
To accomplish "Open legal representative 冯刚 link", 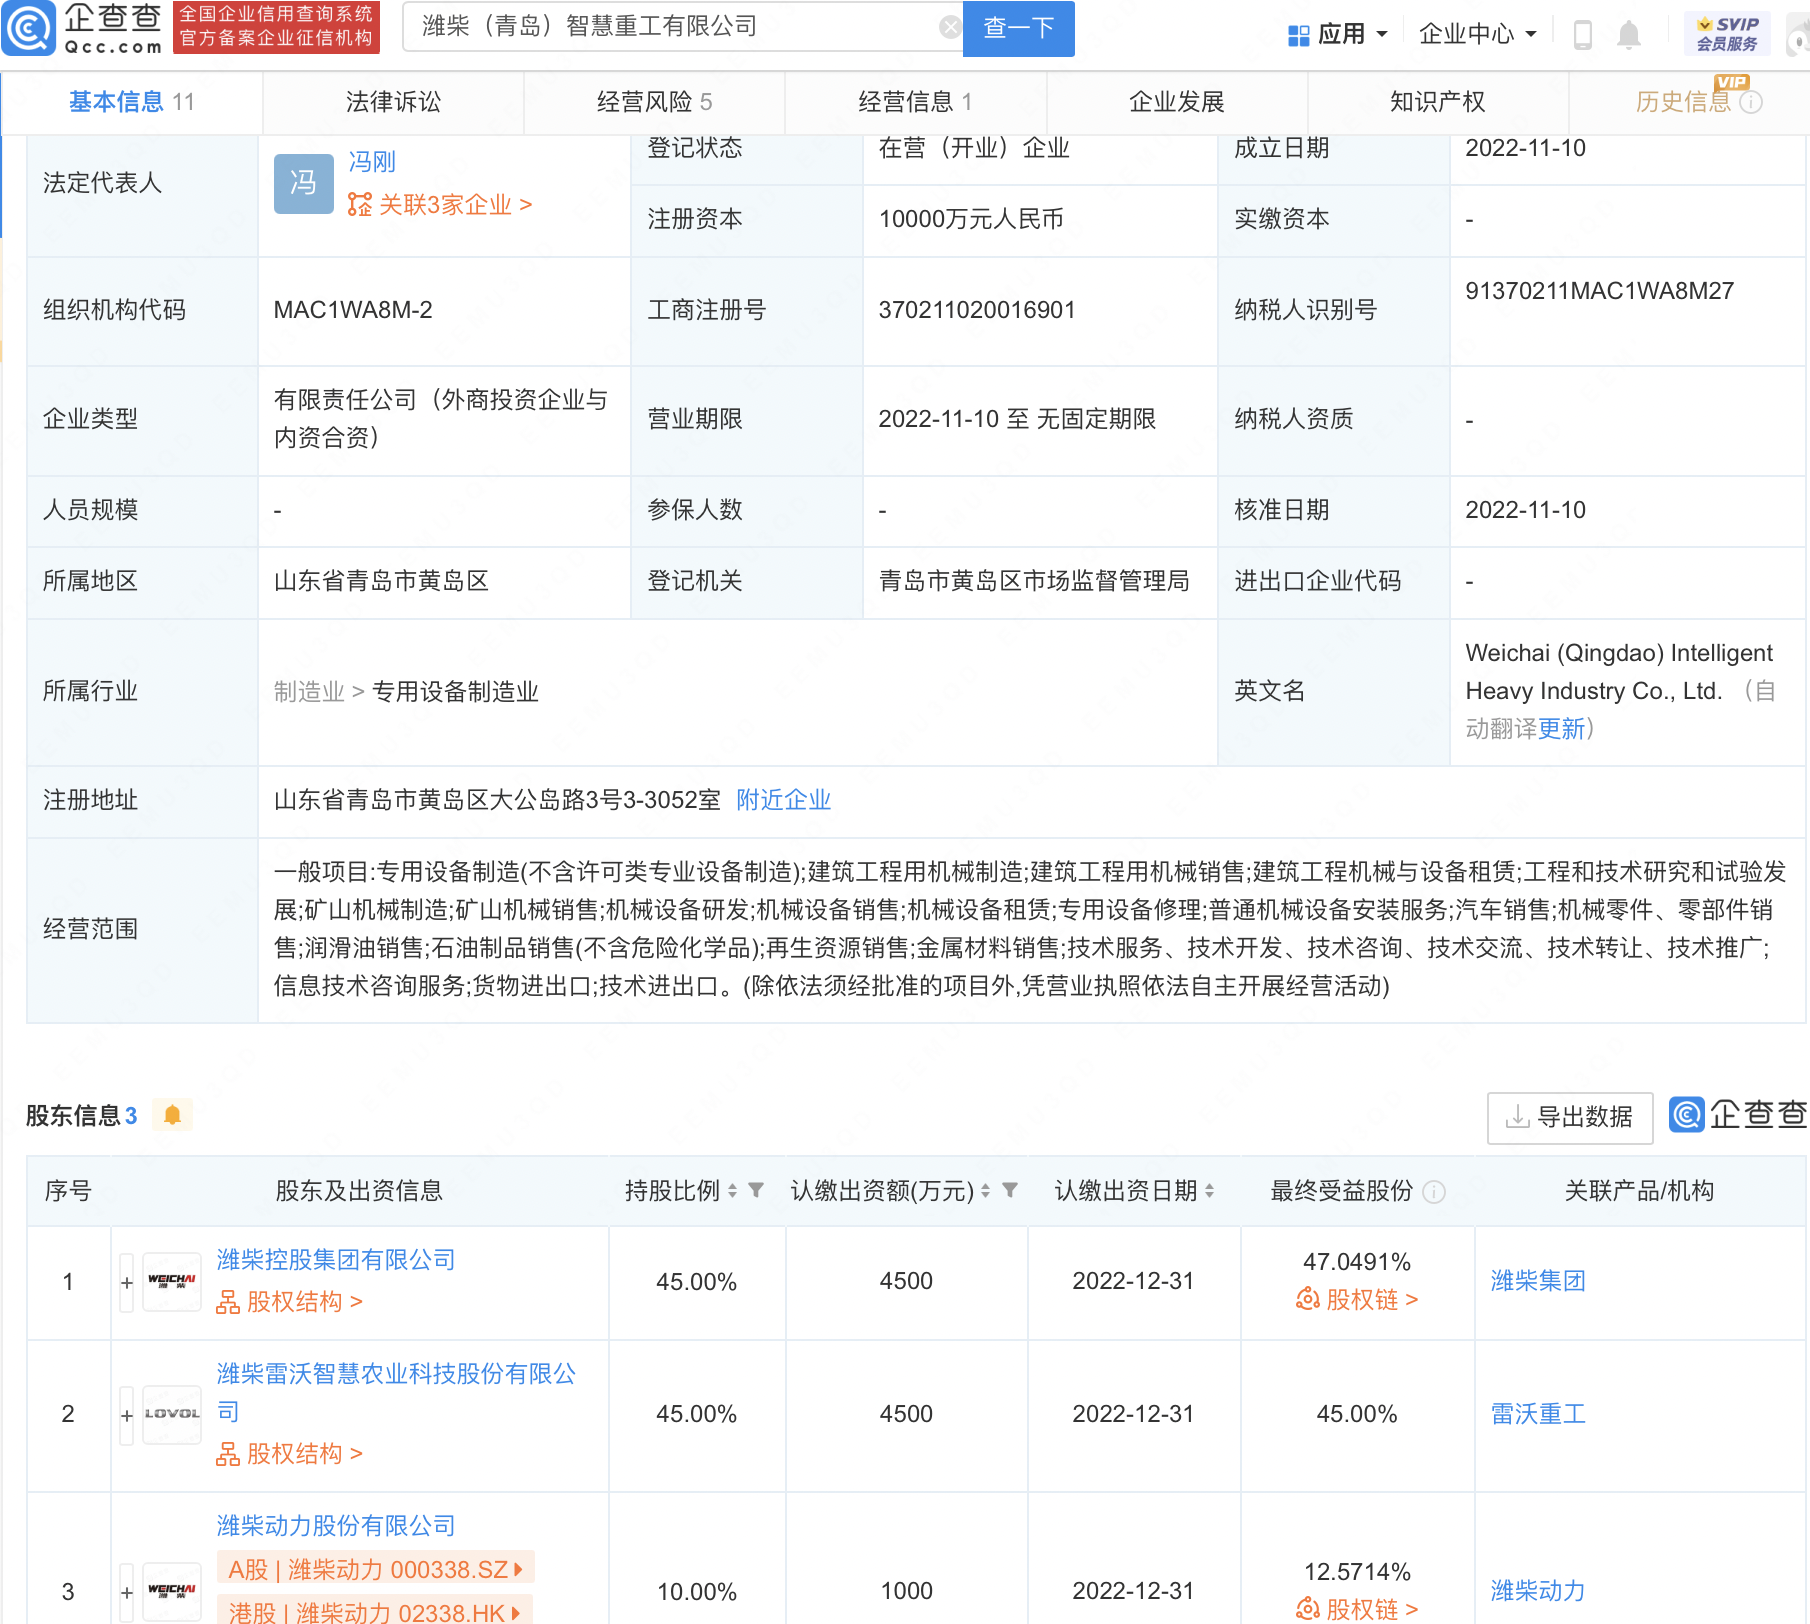I will 371,162.
